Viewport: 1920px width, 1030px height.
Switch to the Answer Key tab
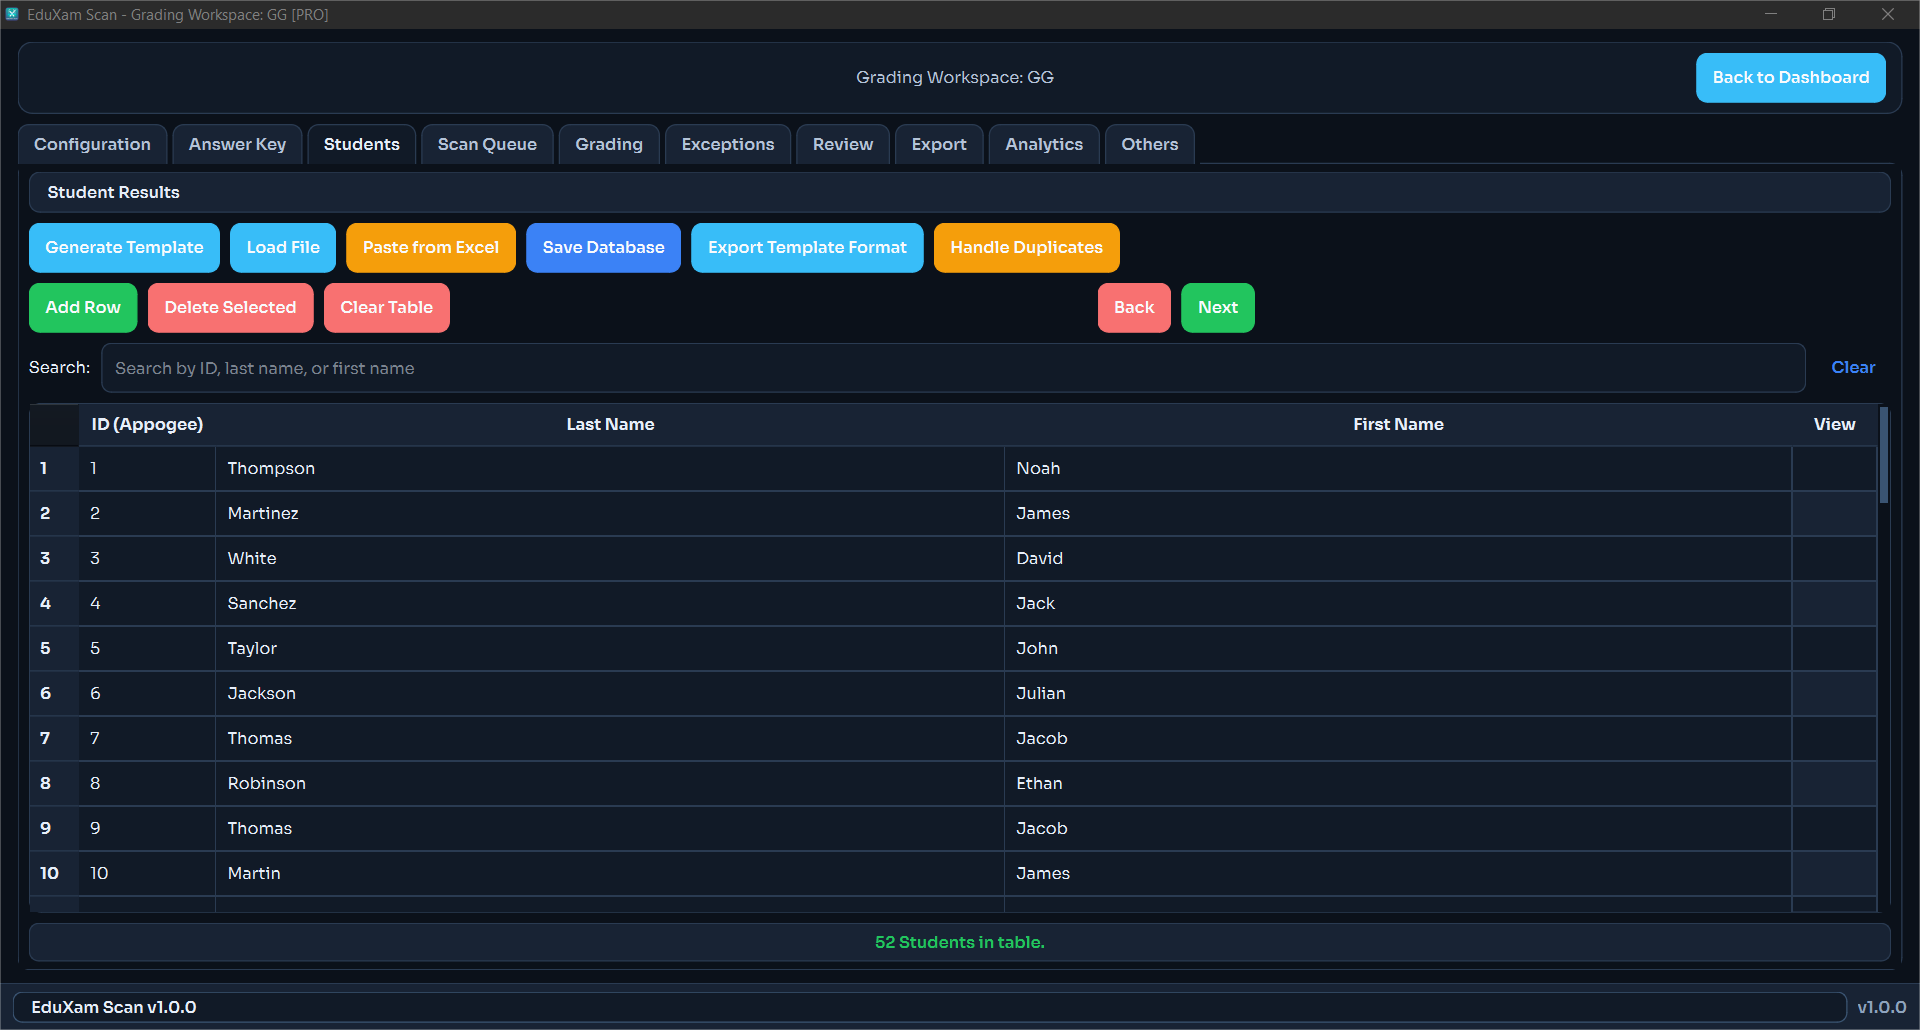(237, 144)
